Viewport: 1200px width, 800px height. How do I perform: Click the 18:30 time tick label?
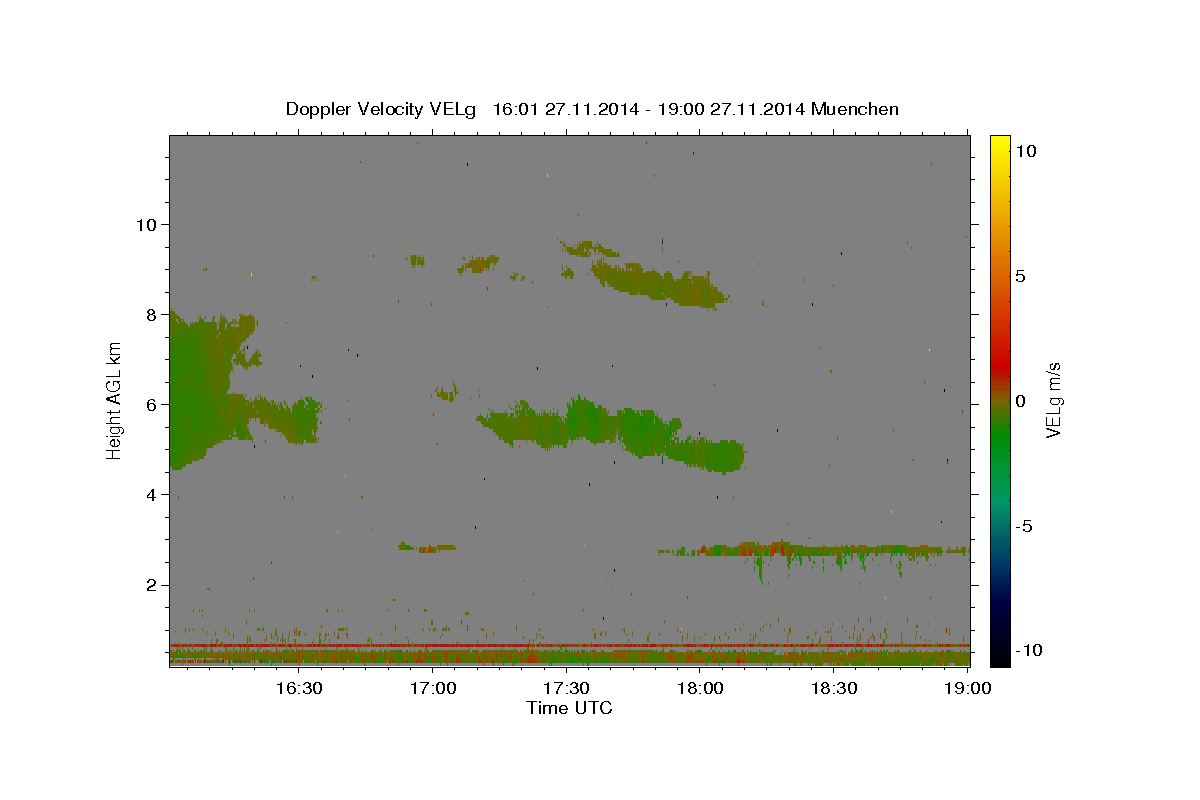coord(834,688)
